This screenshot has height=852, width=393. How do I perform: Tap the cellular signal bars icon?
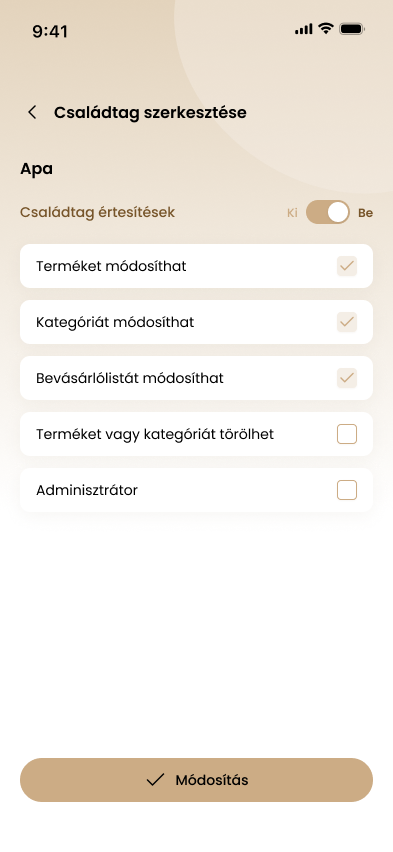pyautogui.click(x=304, y=29)
